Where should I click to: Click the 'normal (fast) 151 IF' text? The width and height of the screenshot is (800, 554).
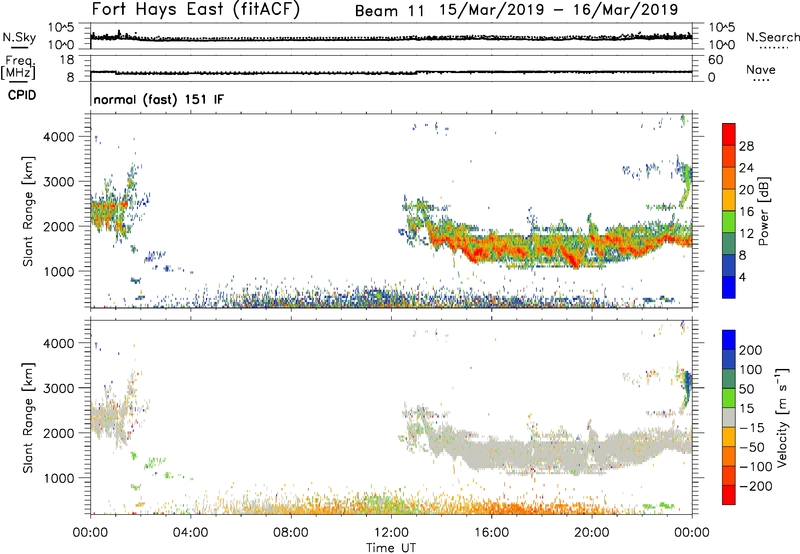click(x=159, y=99)
